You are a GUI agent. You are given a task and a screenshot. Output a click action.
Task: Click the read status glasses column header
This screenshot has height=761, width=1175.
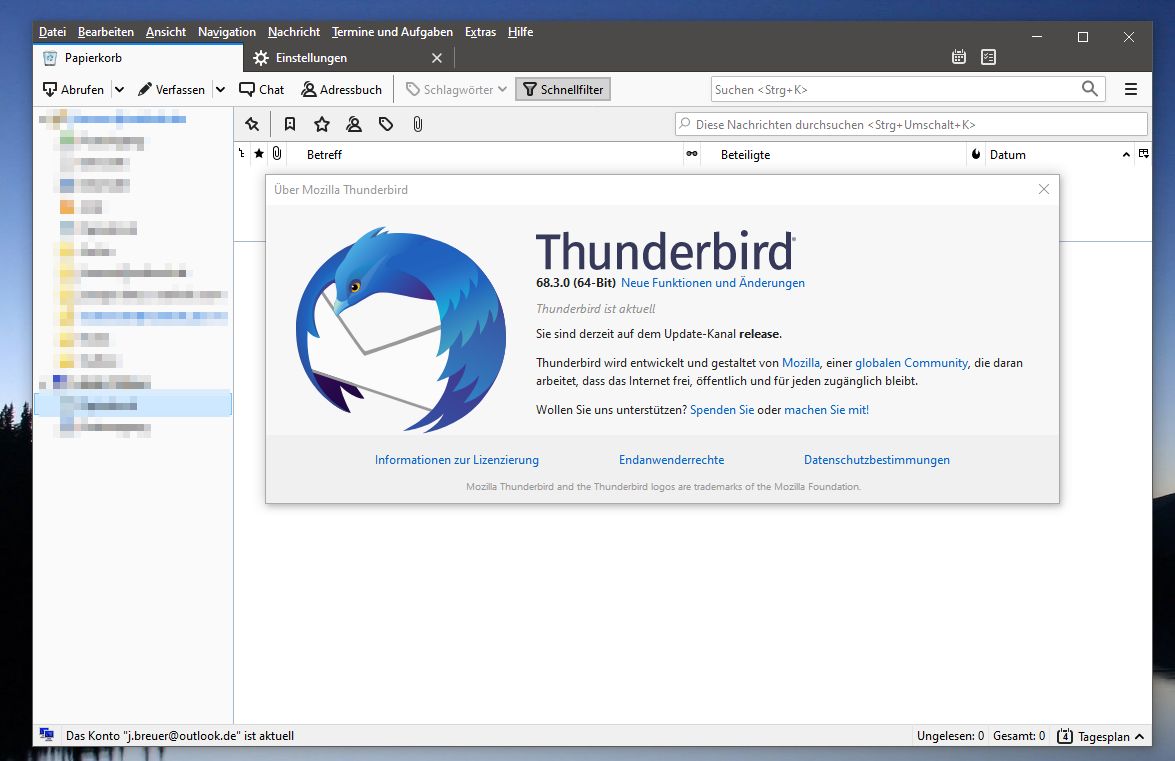coord(692,154)
